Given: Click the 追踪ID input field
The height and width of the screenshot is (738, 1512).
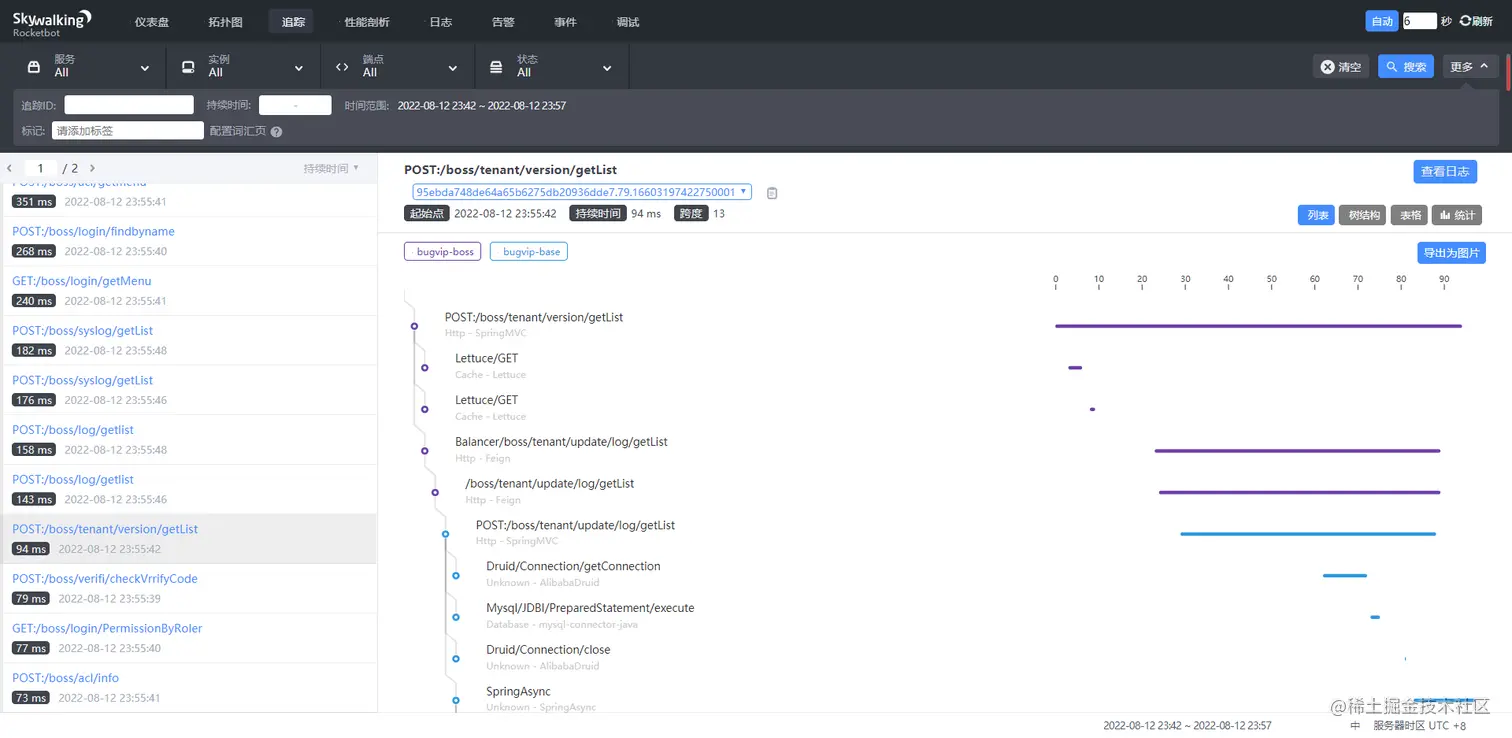Looking at the screenshot, I should coord(129,105).
